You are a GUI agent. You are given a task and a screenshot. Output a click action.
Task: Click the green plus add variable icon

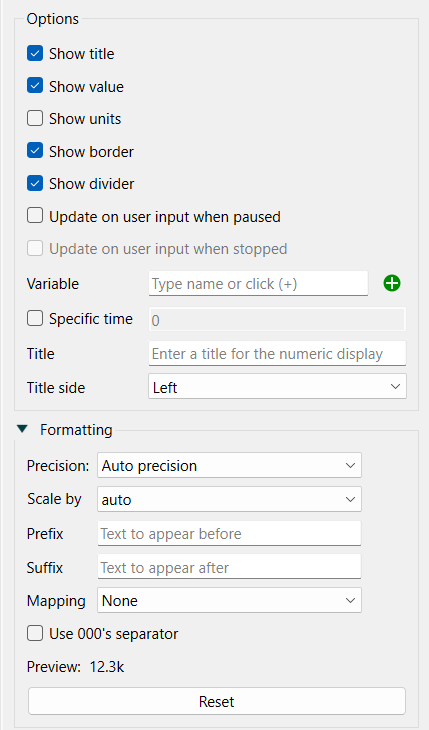(392, 283)
